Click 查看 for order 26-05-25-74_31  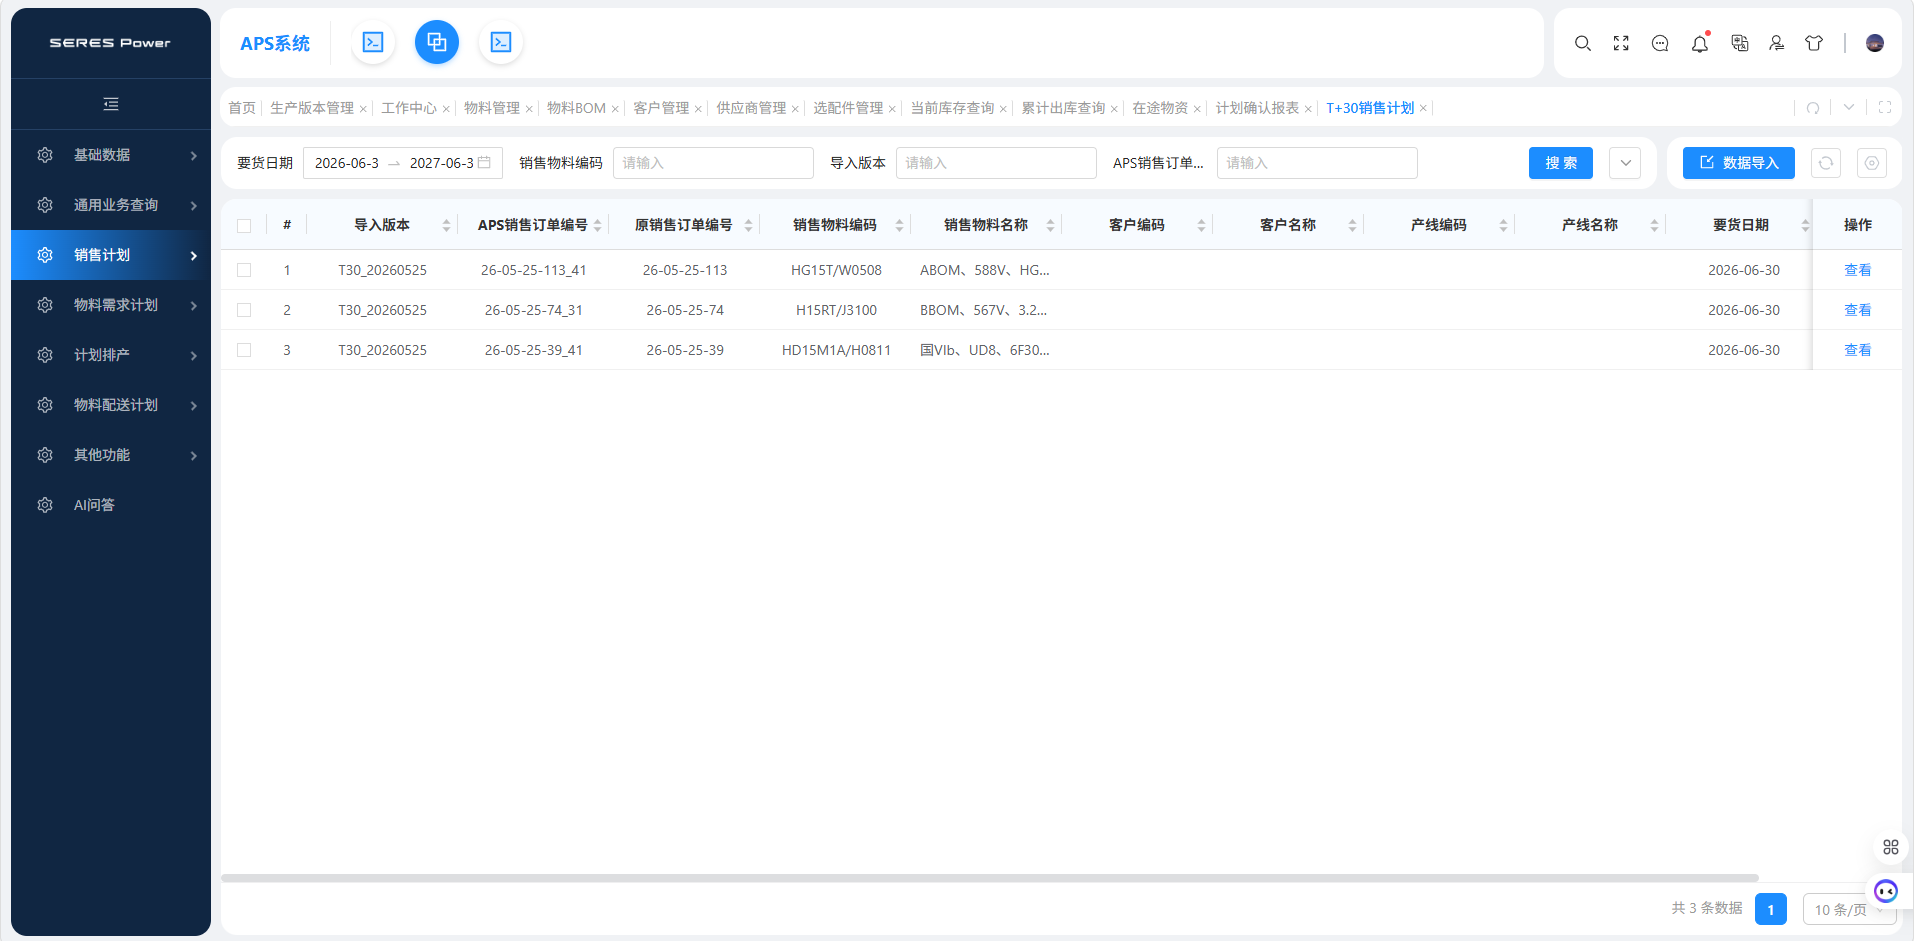1857,310
